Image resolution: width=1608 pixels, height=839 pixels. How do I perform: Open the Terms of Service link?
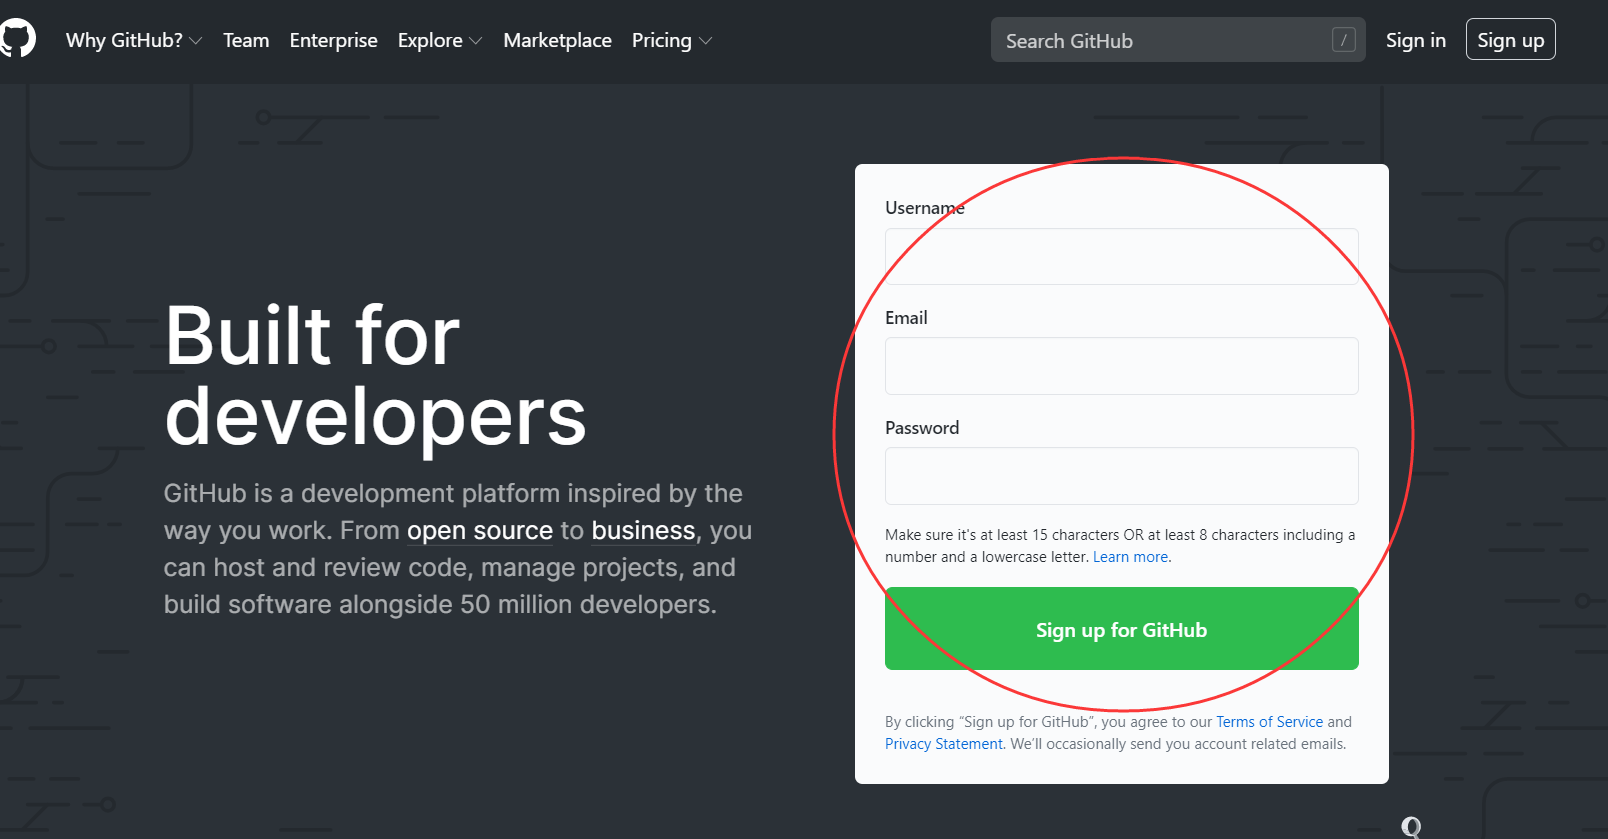coord(1269,722)
